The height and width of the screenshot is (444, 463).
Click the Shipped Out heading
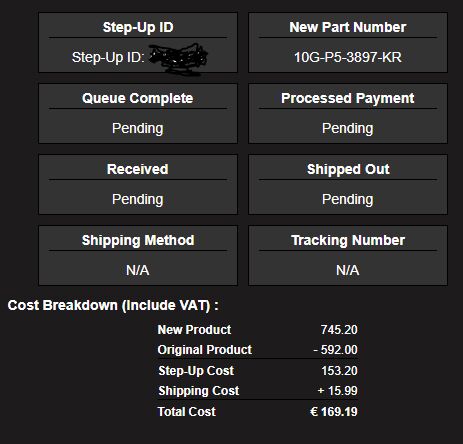348,169
